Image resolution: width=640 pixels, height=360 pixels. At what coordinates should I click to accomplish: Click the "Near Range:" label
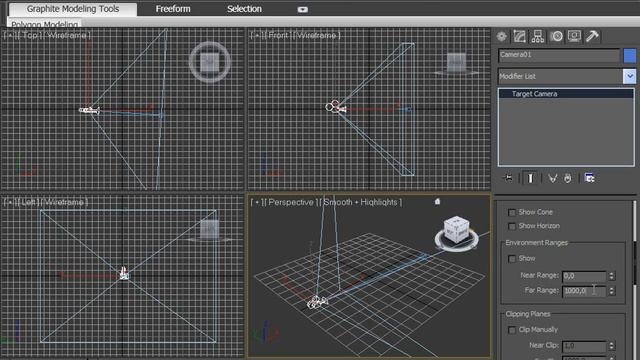coord(539,276)
